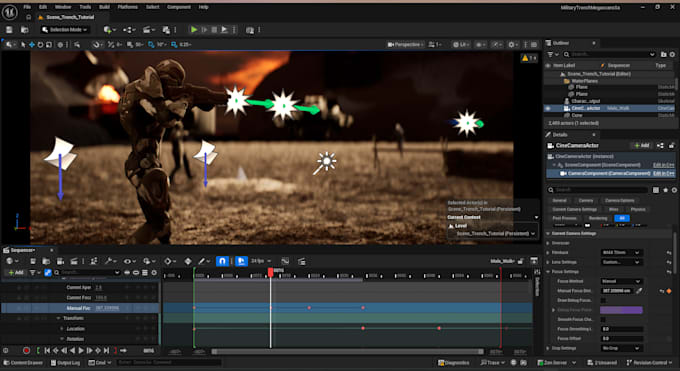Select the Manual Focus track row in Sequencer
The width and height of the screenshot is (680, 371).
(80, 308)
